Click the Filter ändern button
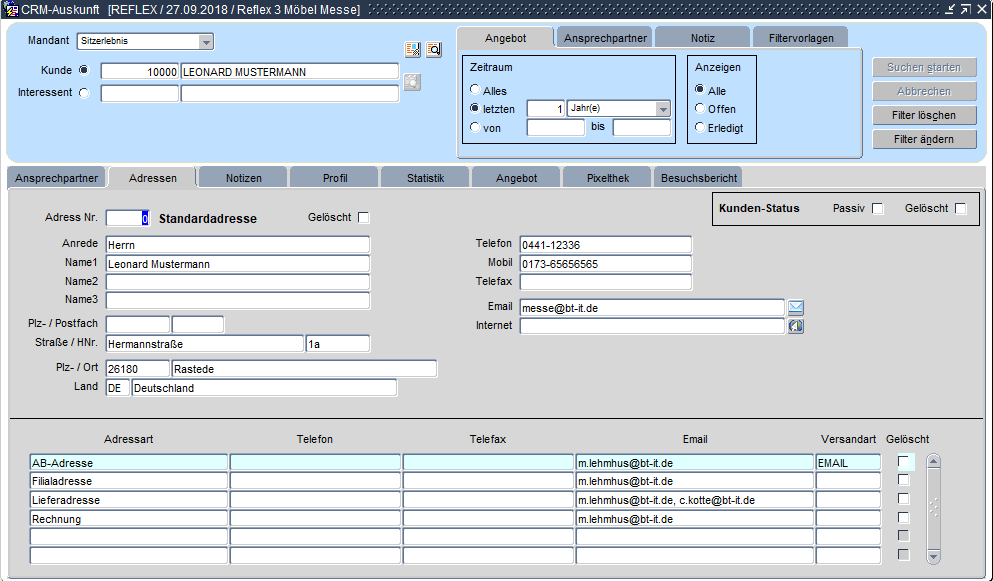993x581 pixels. 923,139
